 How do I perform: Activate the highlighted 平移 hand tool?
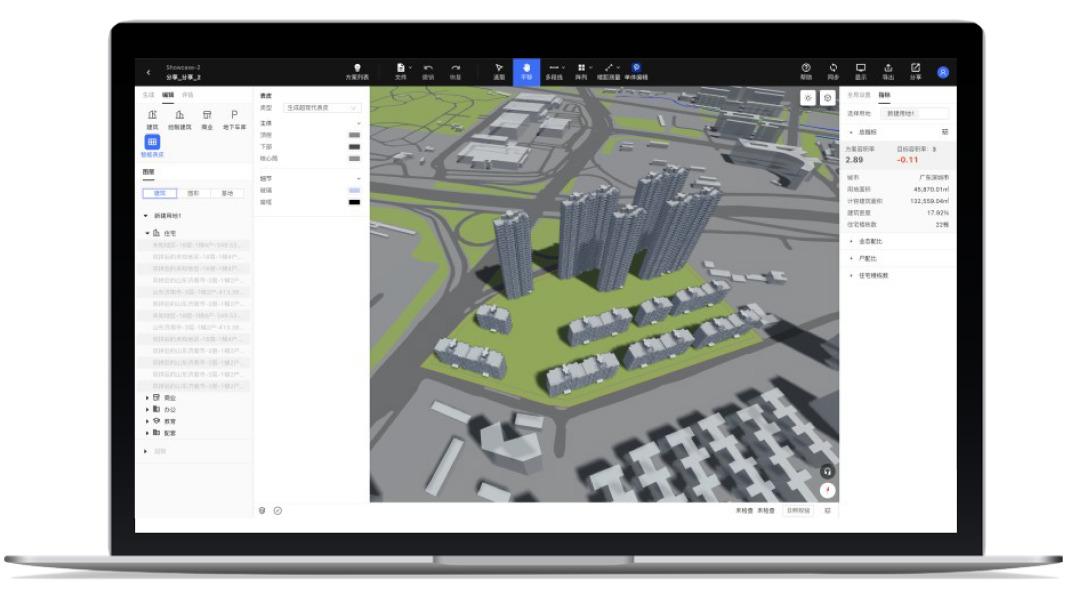pyautogui.click(x=526, y=71)
